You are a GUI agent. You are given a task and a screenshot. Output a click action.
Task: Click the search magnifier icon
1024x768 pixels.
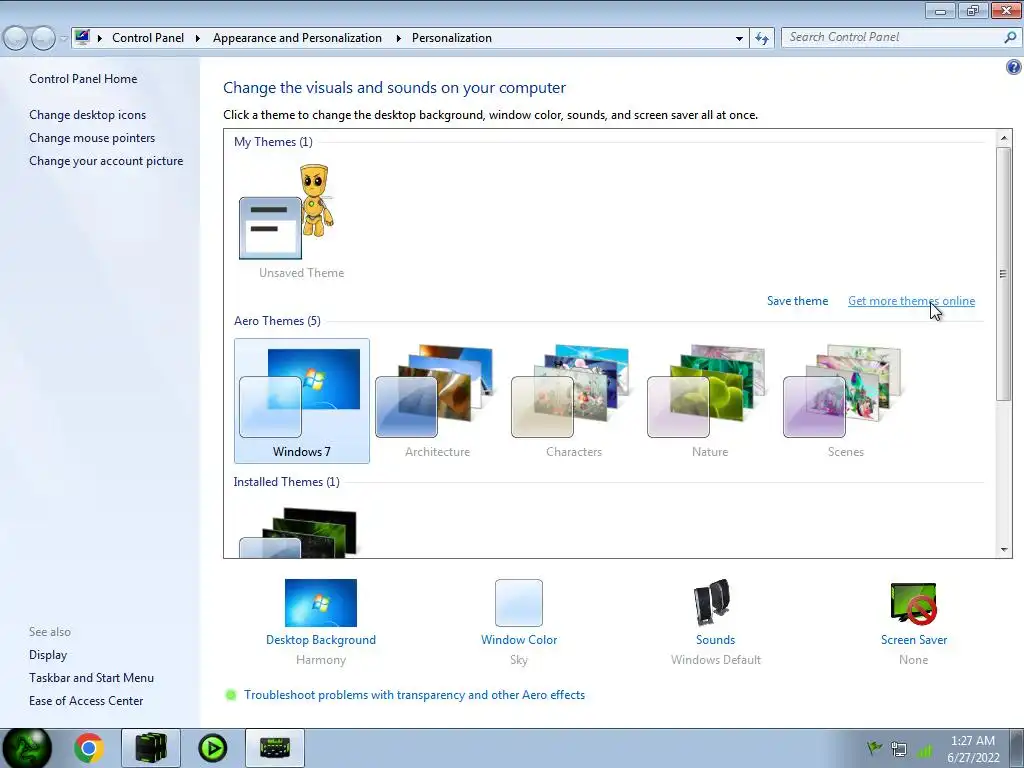[1010, 38]
